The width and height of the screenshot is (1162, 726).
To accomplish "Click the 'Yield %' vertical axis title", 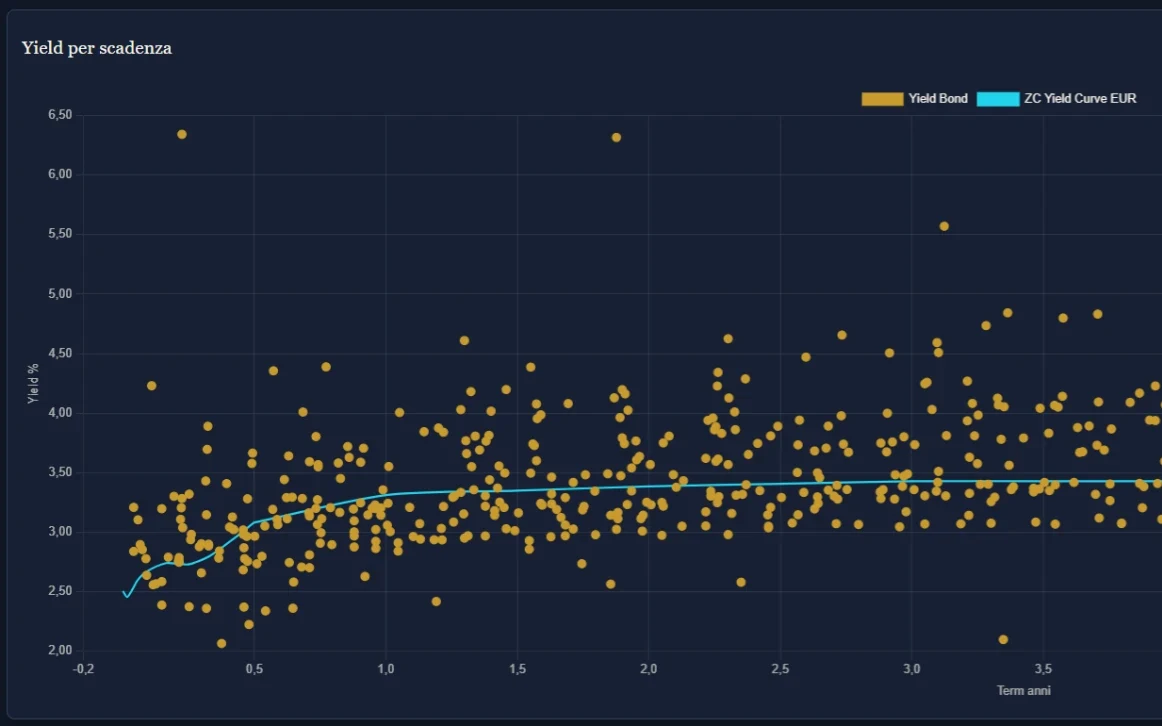I will 33,384.
